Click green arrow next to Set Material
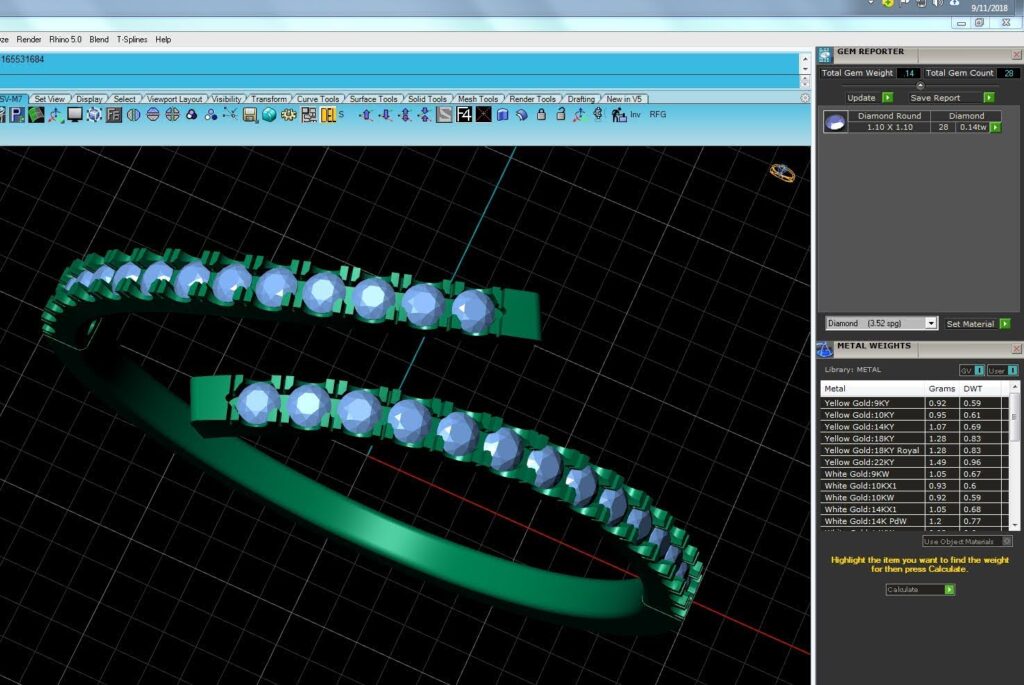This screenshot has height=685, width=1024. point(1005,323)
